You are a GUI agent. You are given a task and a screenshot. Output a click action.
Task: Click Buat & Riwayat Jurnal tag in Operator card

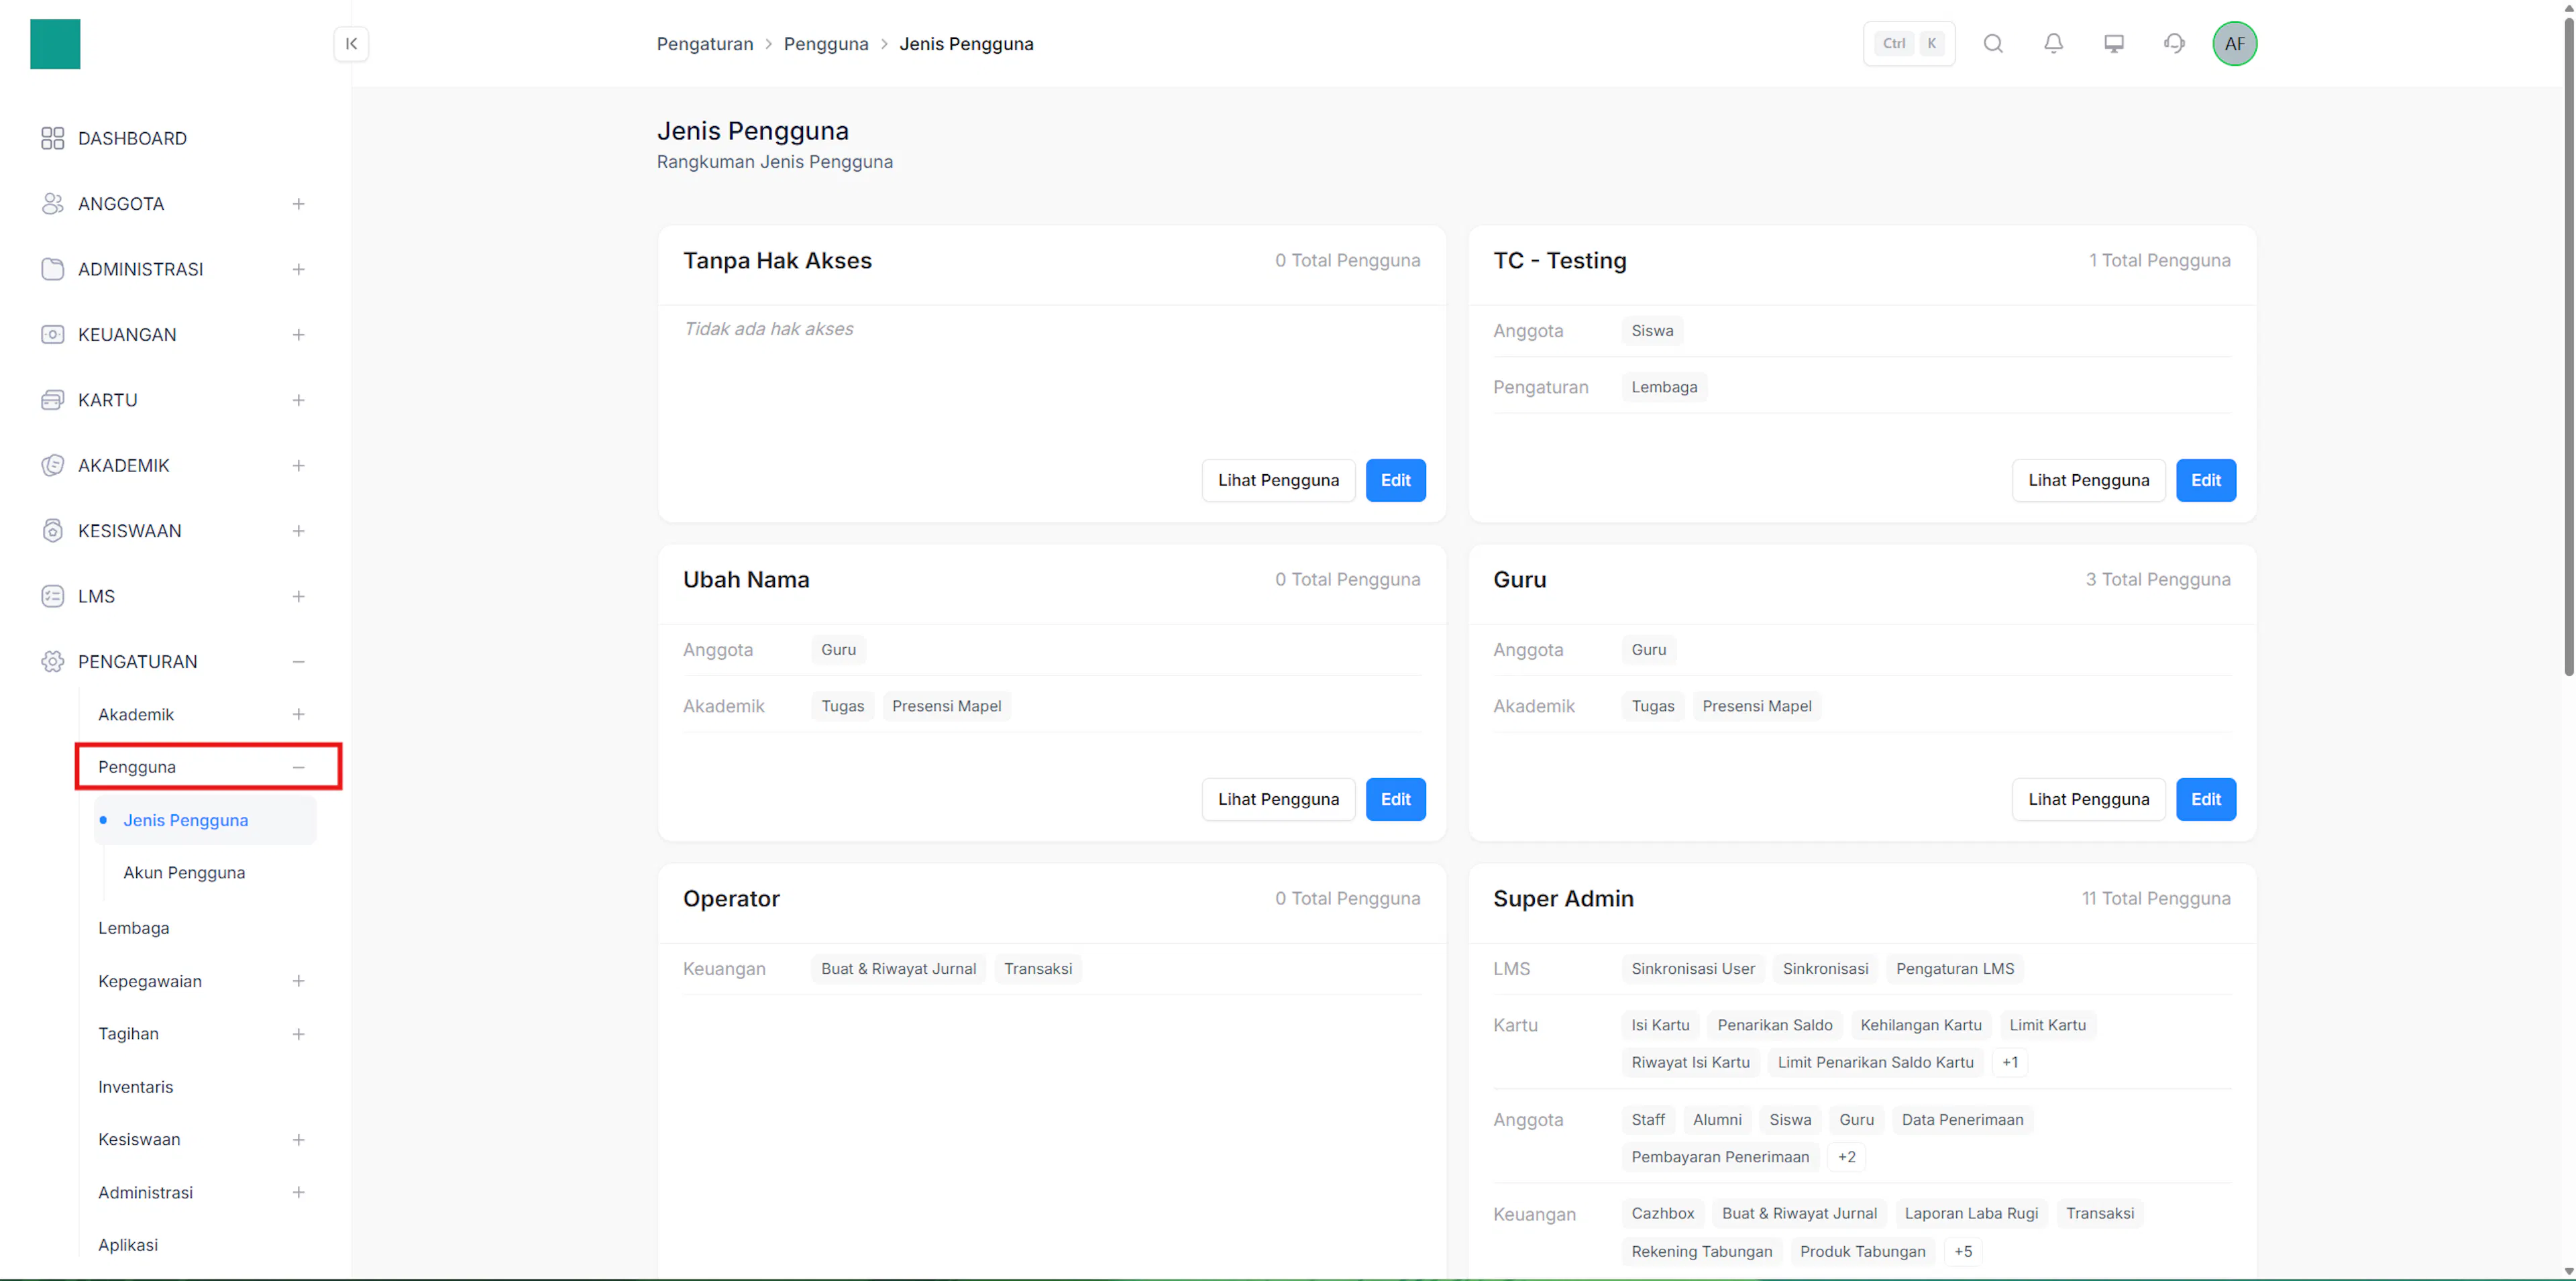[898, 969]
